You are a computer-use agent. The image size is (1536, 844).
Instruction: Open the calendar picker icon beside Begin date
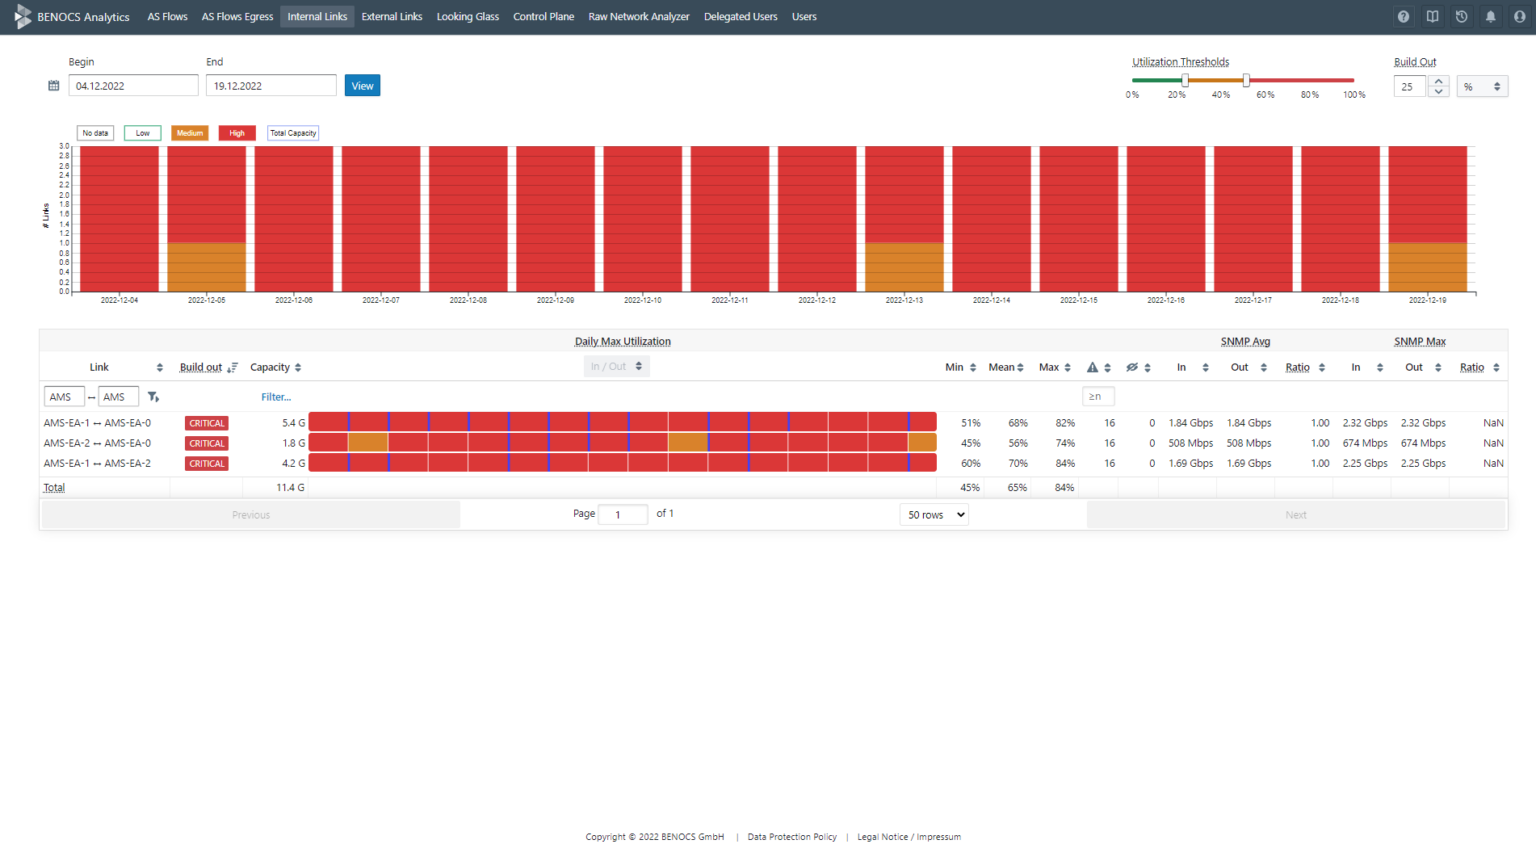[x=53, y=85]
